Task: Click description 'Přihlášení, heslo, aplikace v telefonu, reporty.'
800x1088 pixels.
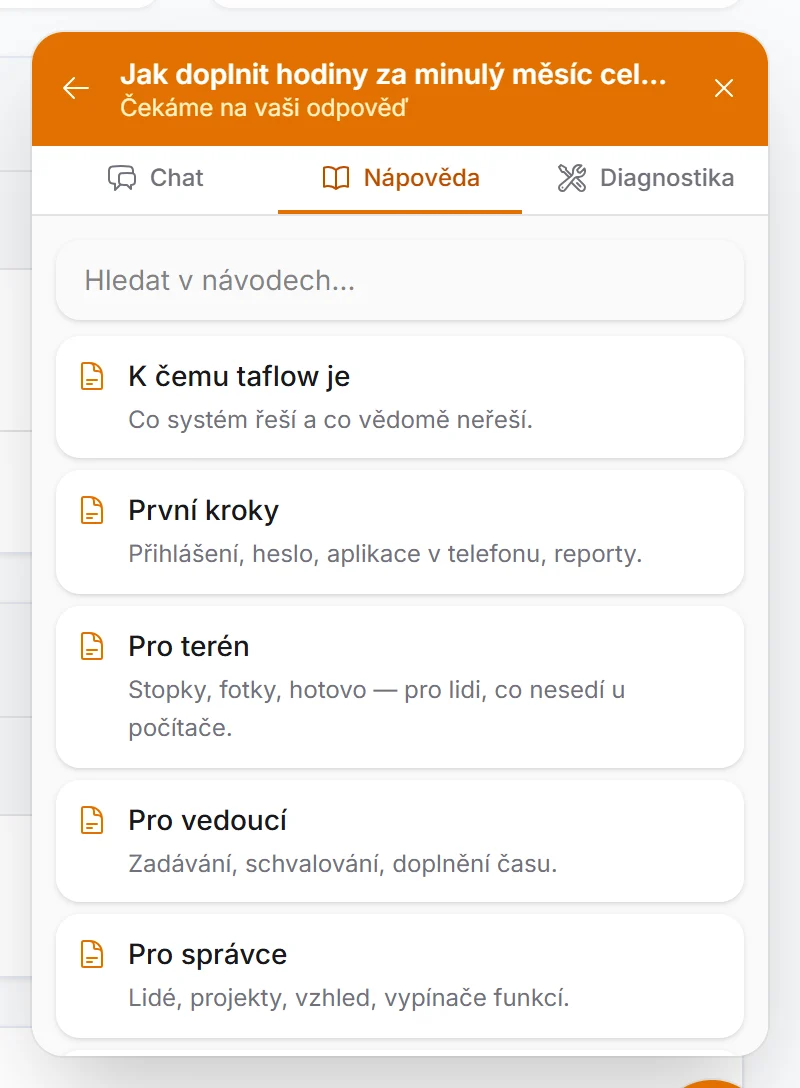Action: tap(385, 554)
